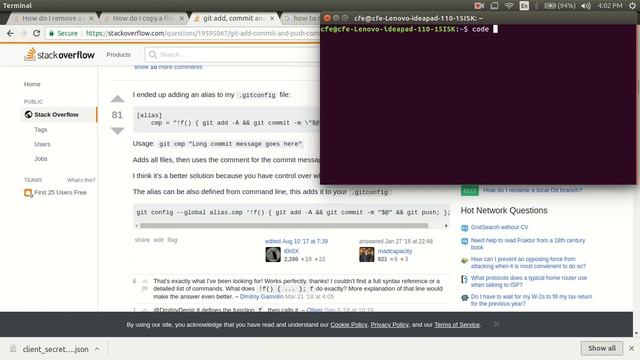This screenshot has width=640, height=360.
Task: Dismiss the cookie policy banner
Action: tap(496, 324)
